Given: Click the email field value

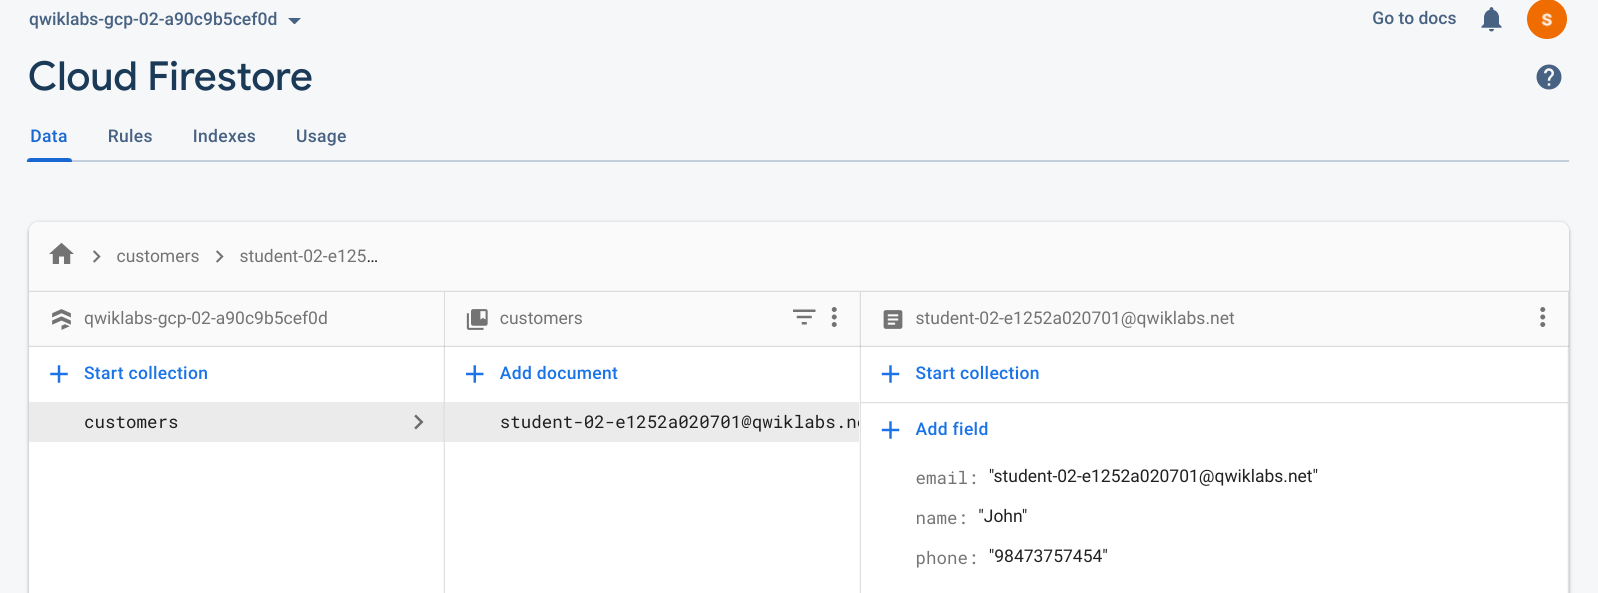Looking at the screenshot, I should click(1153, 476).
